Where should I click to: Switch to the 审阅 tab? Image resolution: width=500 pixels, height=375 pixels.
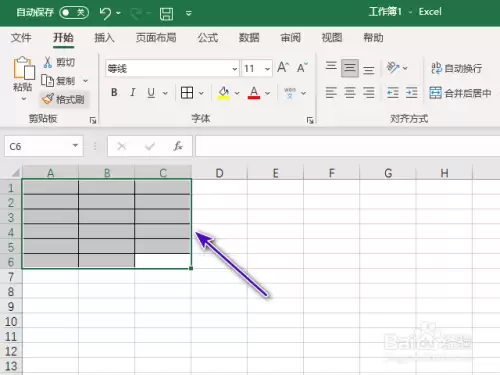(x=290, y=38)
